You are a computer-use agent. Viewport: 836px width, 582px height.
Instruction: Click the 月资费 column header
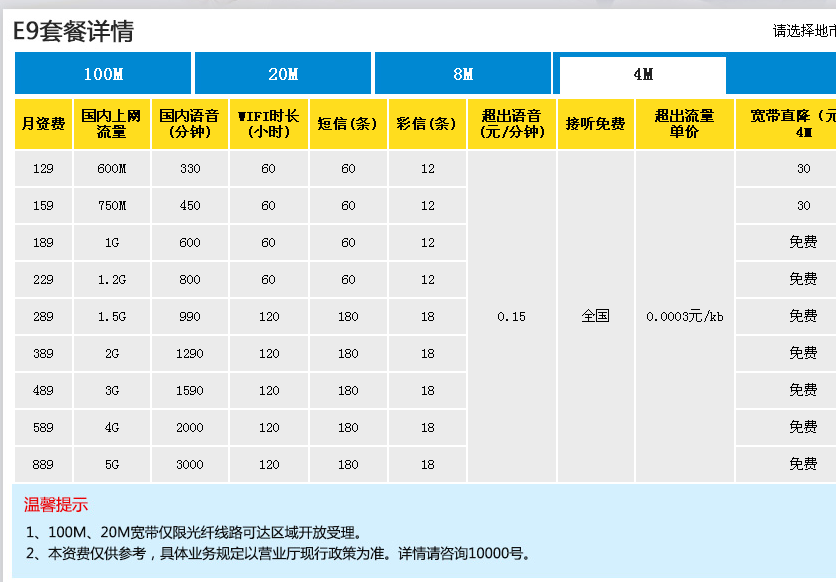click(43, 124)
